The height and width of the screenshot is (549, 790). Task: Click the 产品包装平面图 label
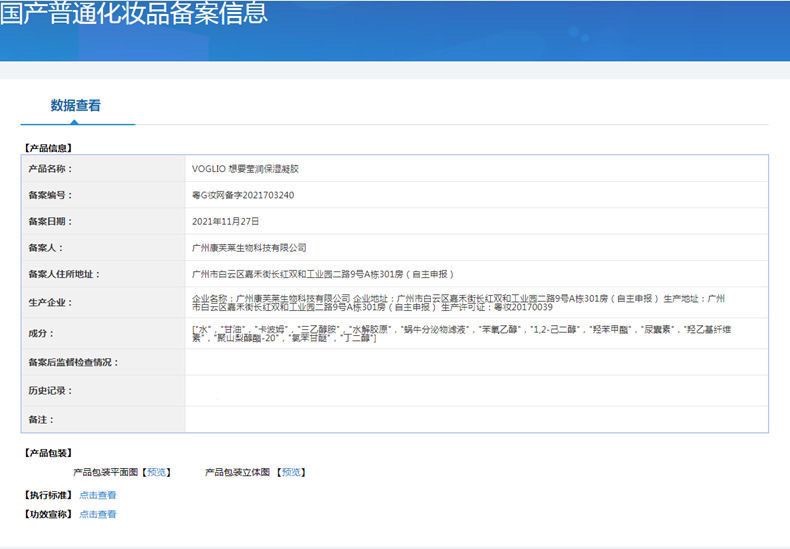pos(105,472)
